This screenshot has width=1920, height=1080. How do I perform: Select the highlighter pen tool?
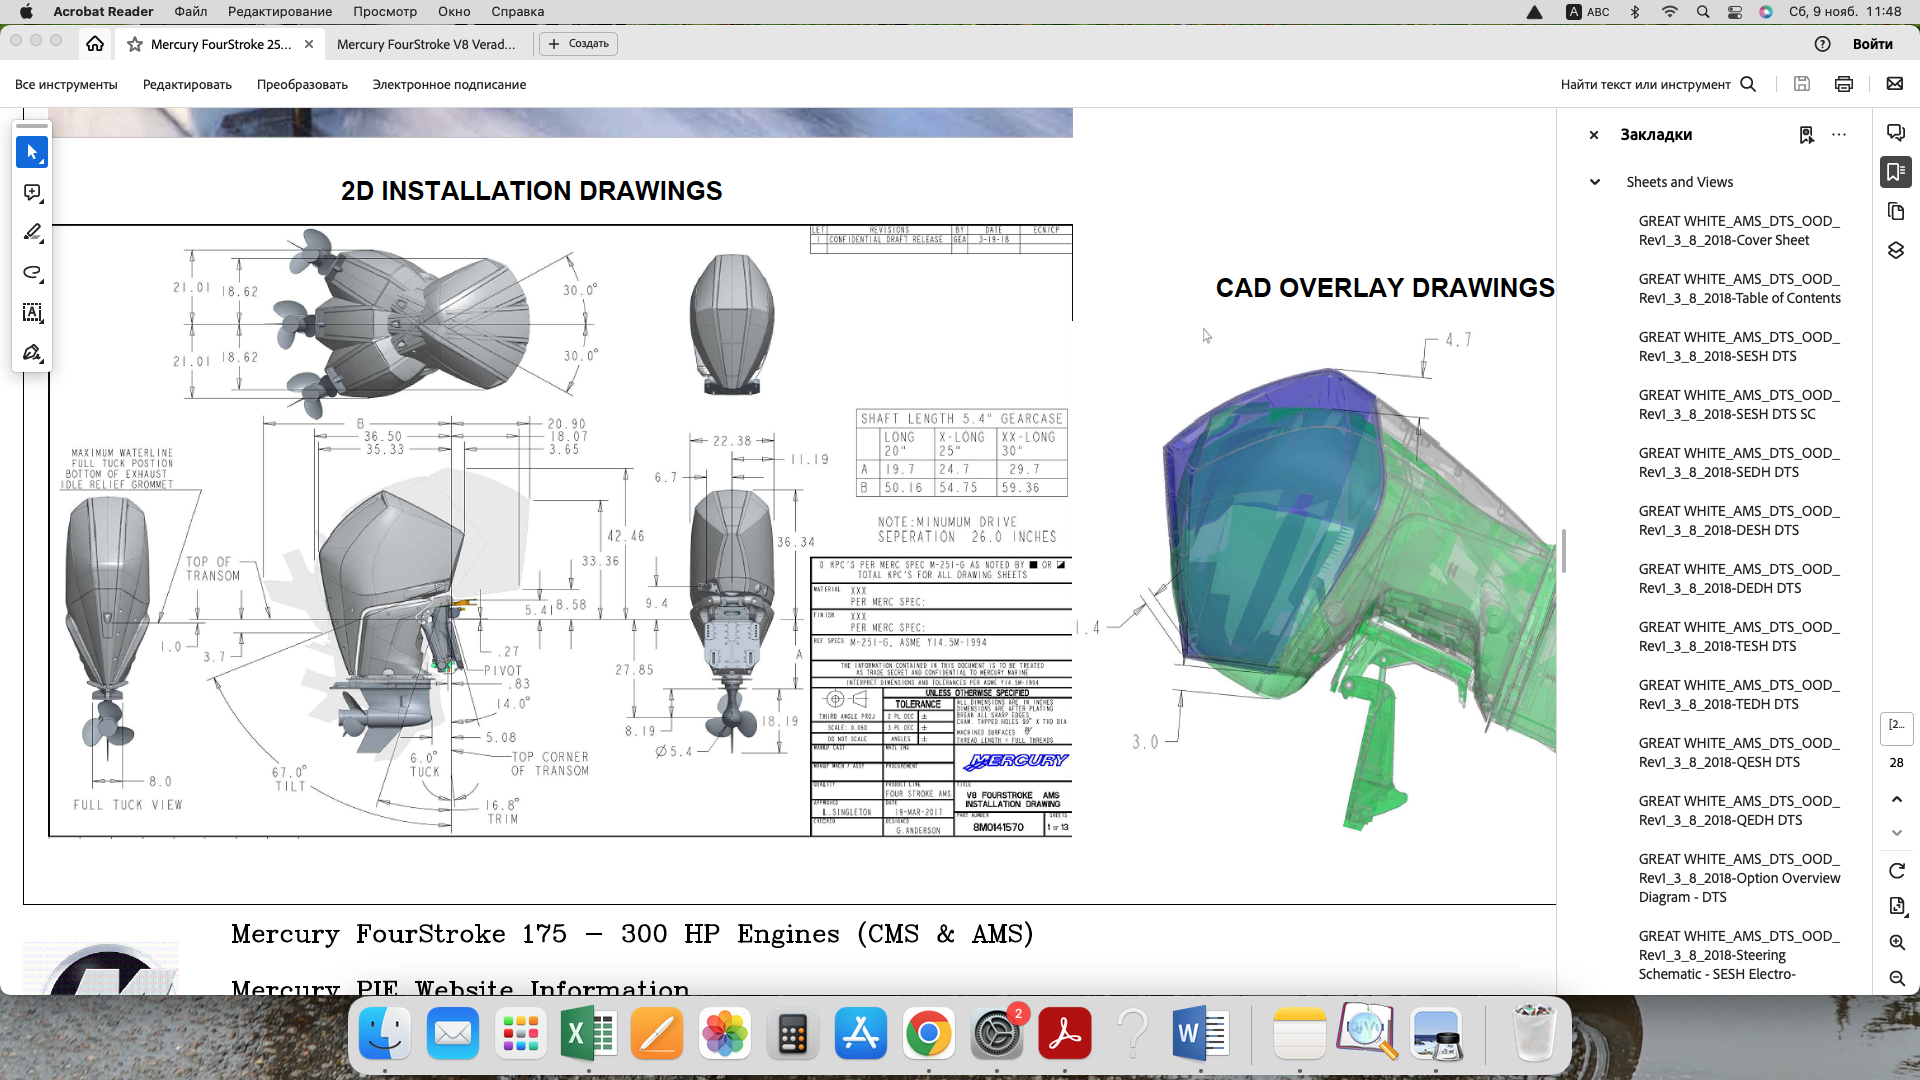click(x=32, y=232)
